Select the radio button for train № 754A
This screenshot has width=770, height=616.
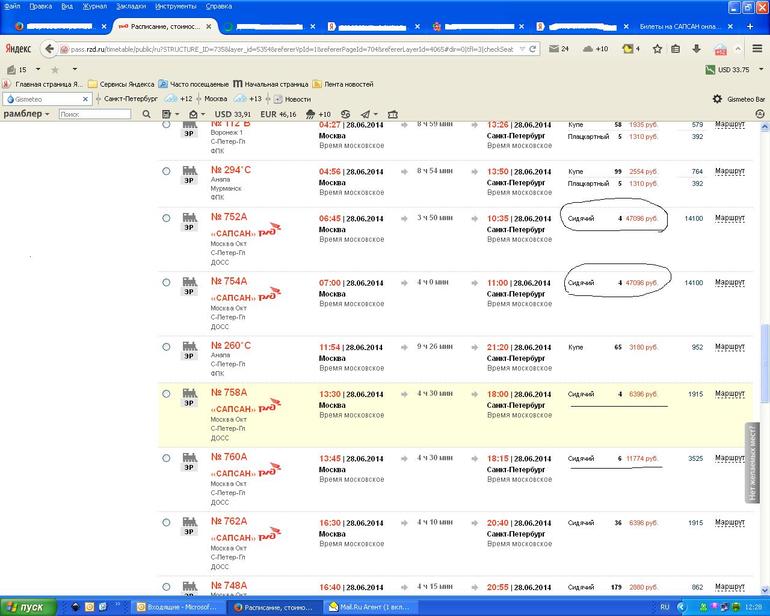pyautogui.click(x=166, y=282)
